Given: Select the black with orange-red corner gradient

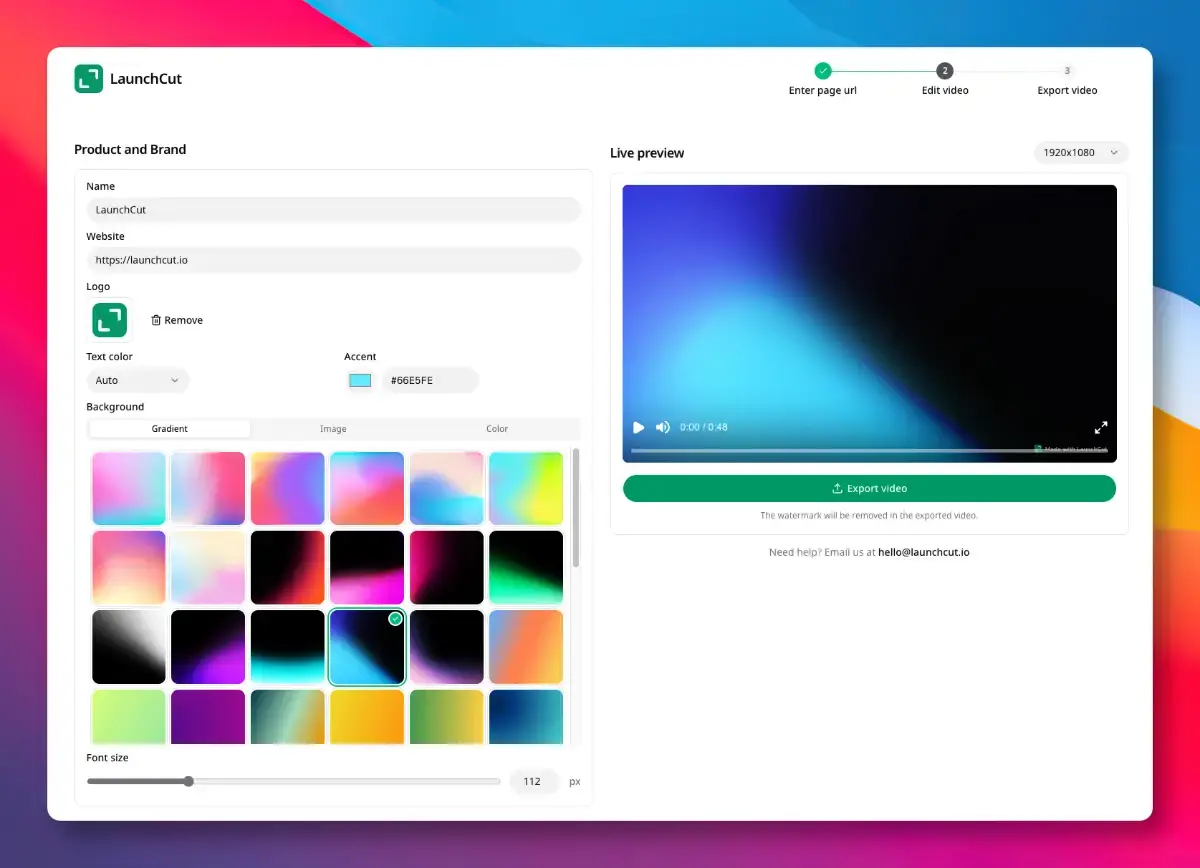Looking at the screenshot, I should 288,568.
